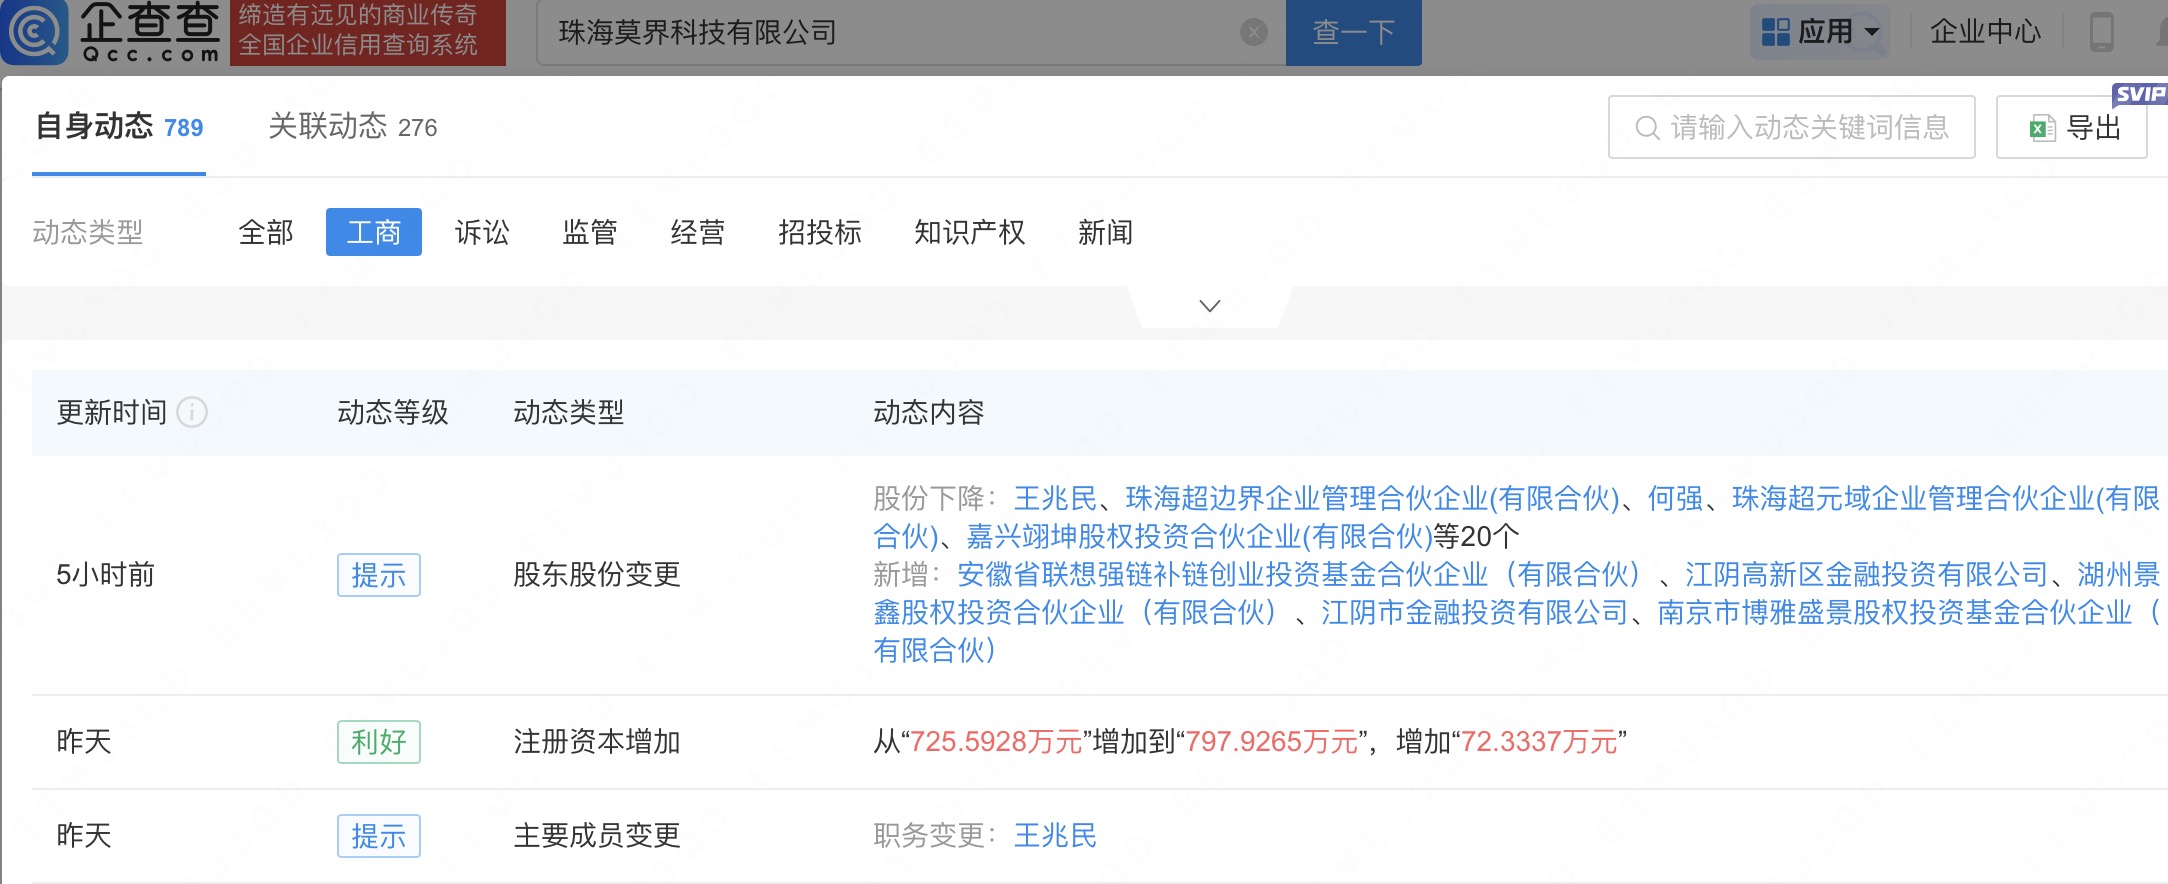Open 江阴市金融投资有限公司 link
2168x884 pixels.
[1475, 612]
